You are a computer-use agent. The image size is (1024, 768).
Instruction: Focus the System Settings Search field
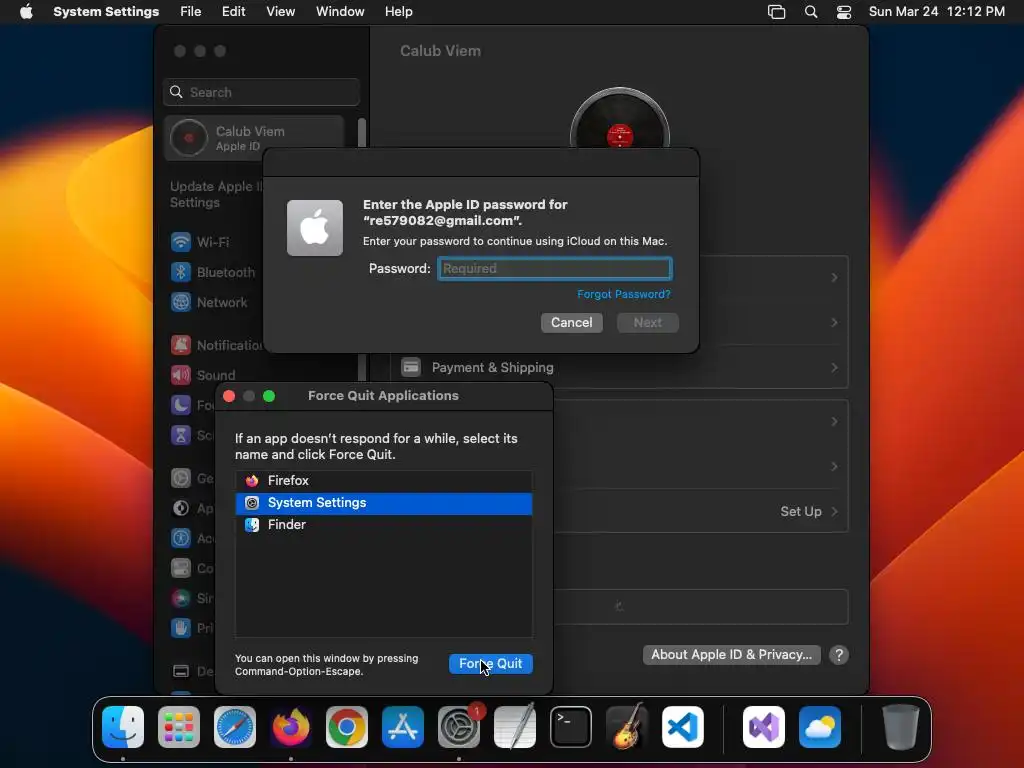[x=261, y=92]
